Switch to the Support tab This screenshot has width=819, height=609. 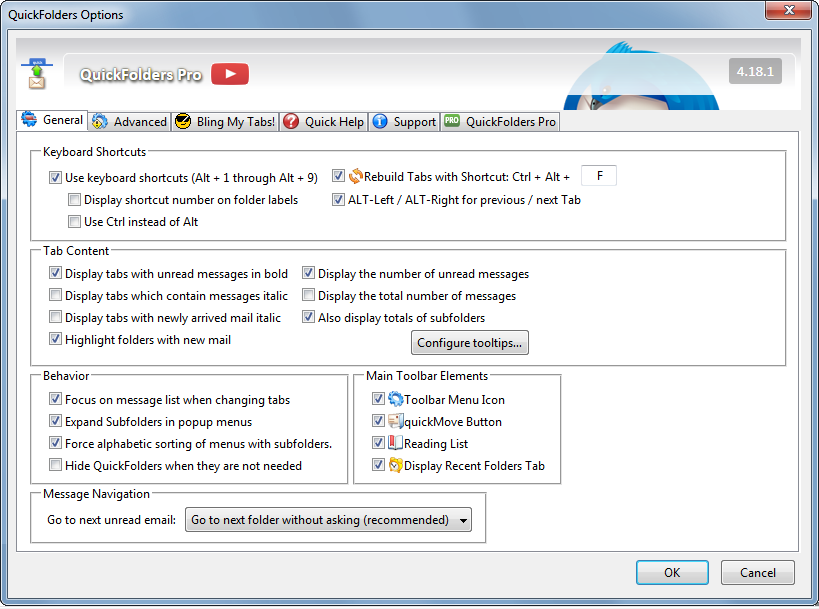pos(404,122)
